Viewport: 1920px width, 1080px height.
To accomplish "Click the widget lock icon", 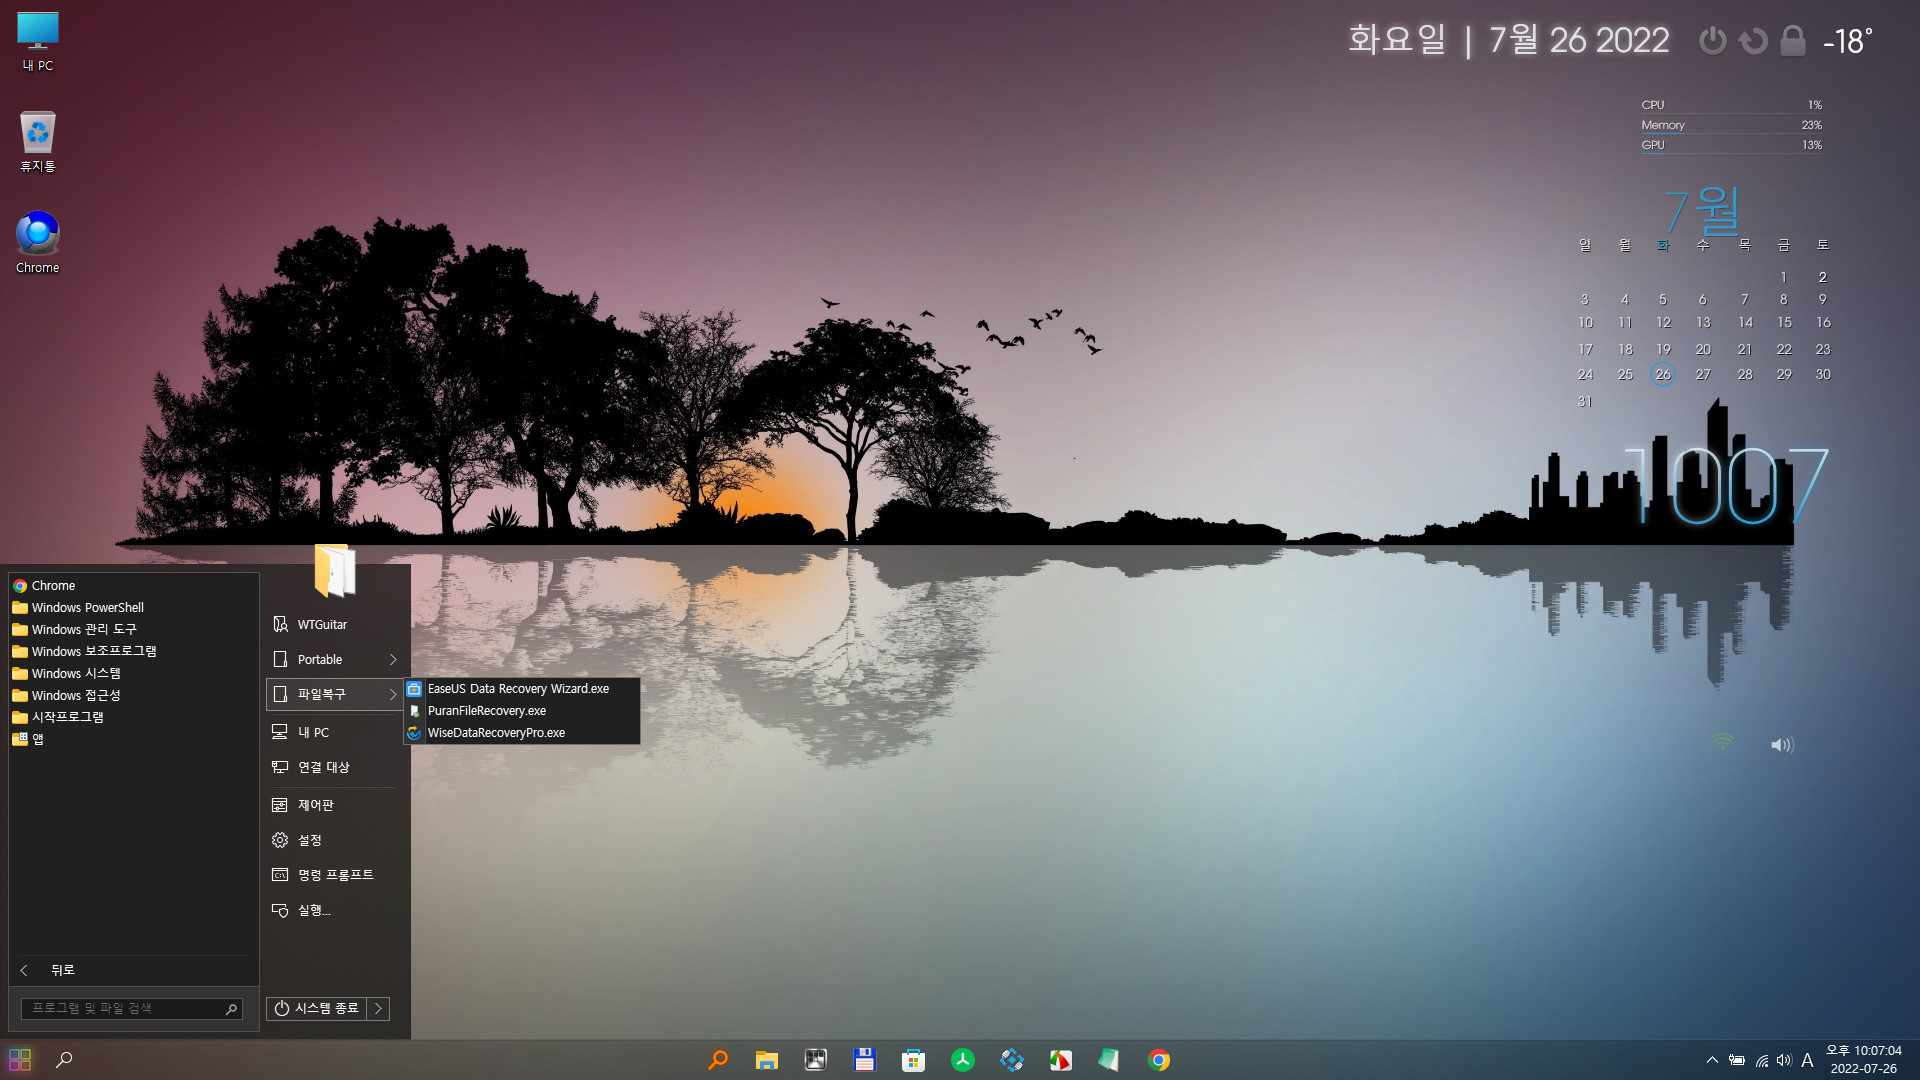I will [x=1793, y=41].
